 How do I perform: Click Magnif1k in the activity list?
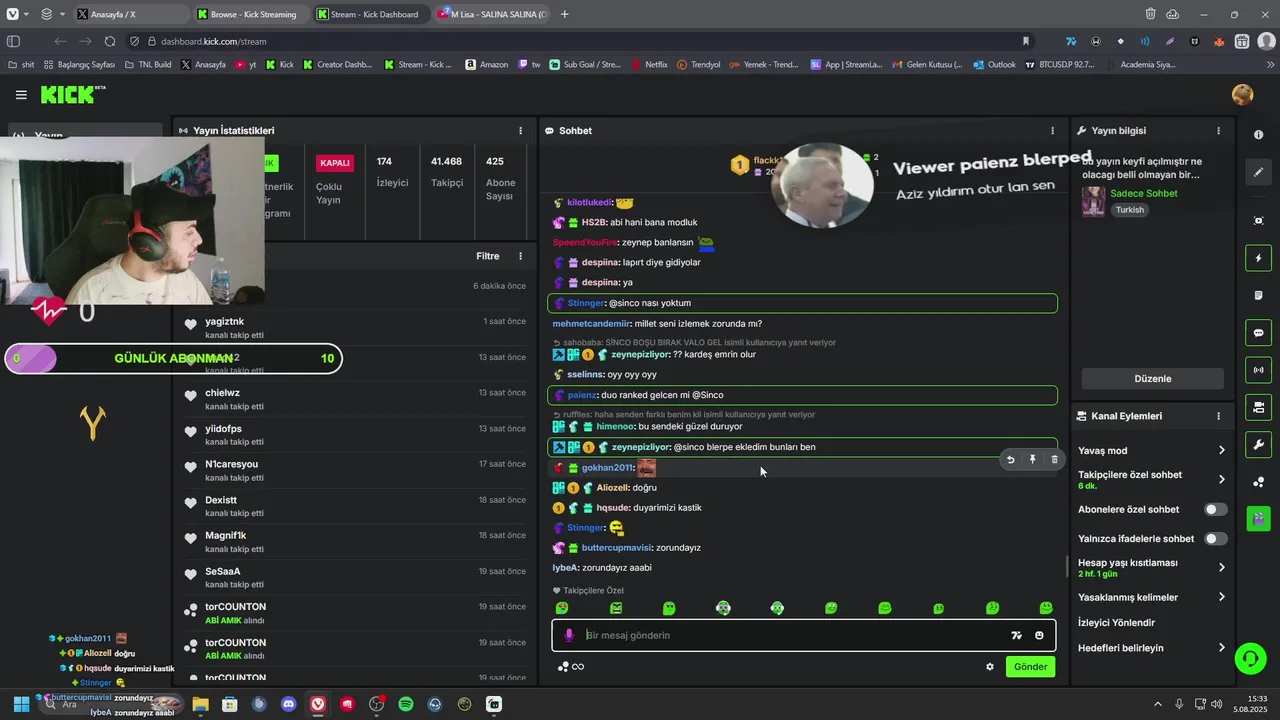click(x=226, y=535)
